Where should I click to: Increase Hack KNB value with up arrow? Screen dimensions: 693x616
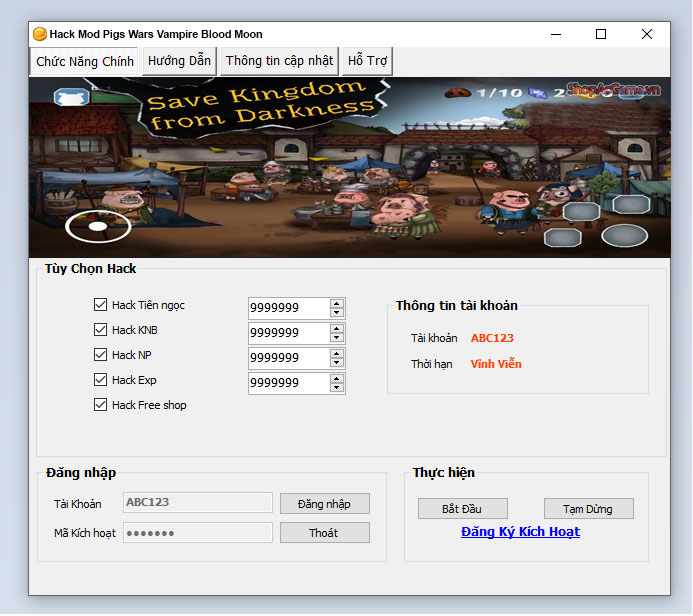pos(337,328)
